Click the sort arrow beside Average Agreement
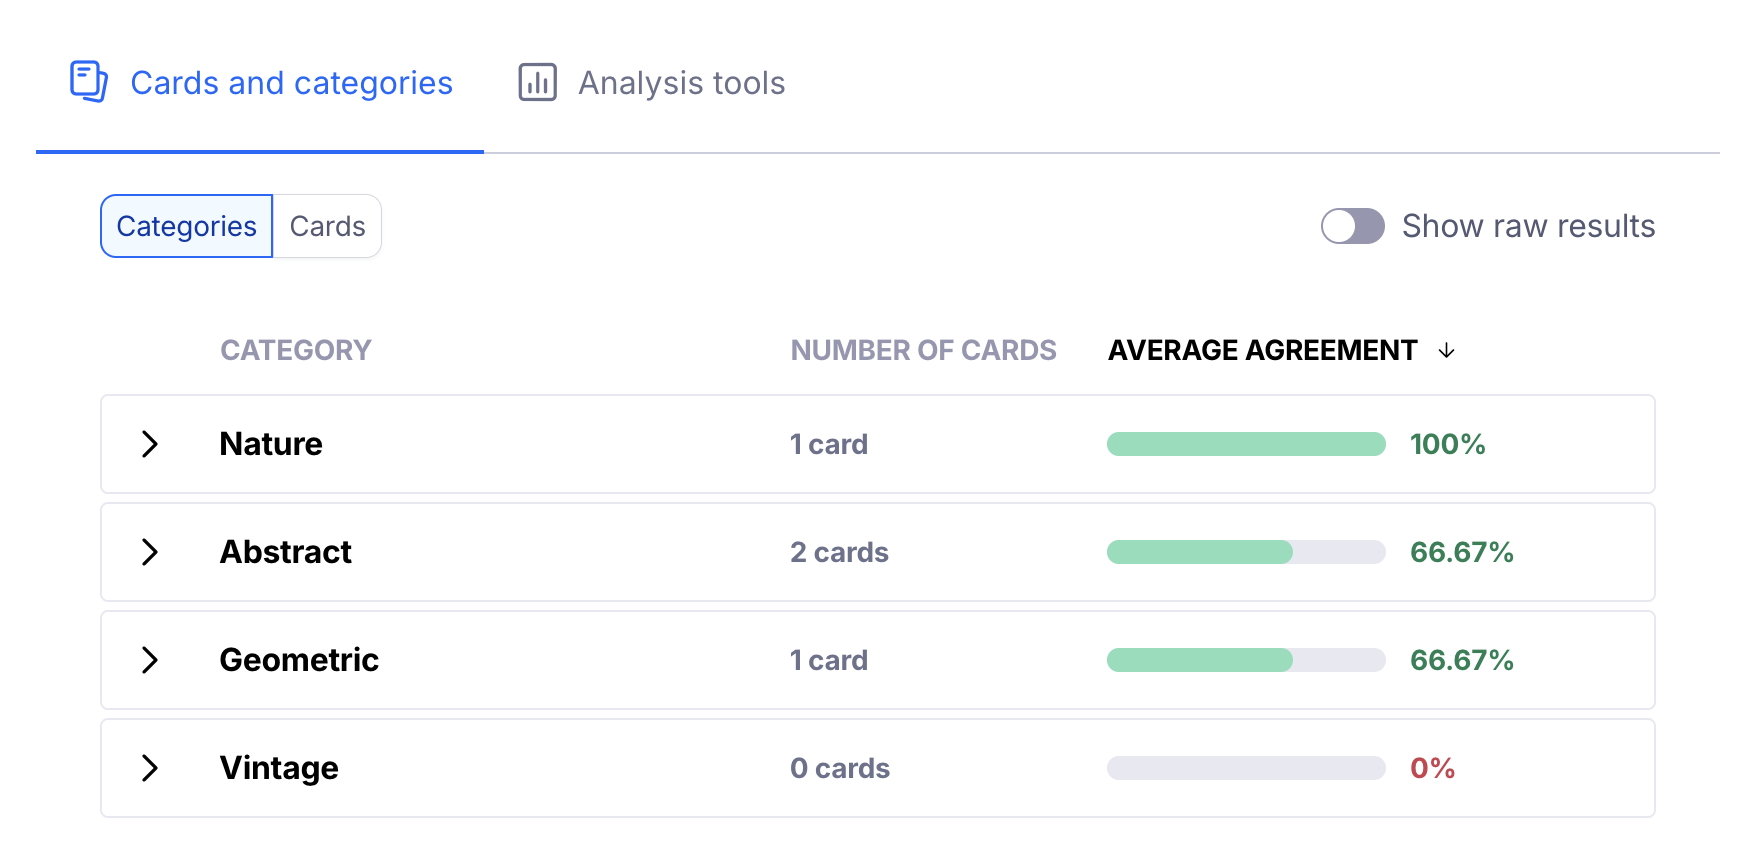 1446,350
